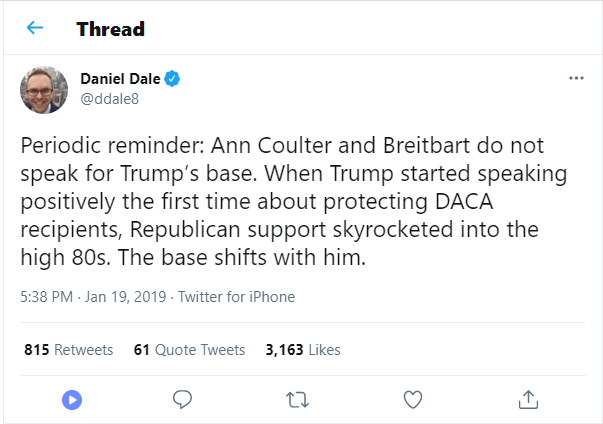Image resolution: width=603 pixels, height=424 pixels.
Task: View the 61 Quote Tweets
Action: tap(189, 350)
